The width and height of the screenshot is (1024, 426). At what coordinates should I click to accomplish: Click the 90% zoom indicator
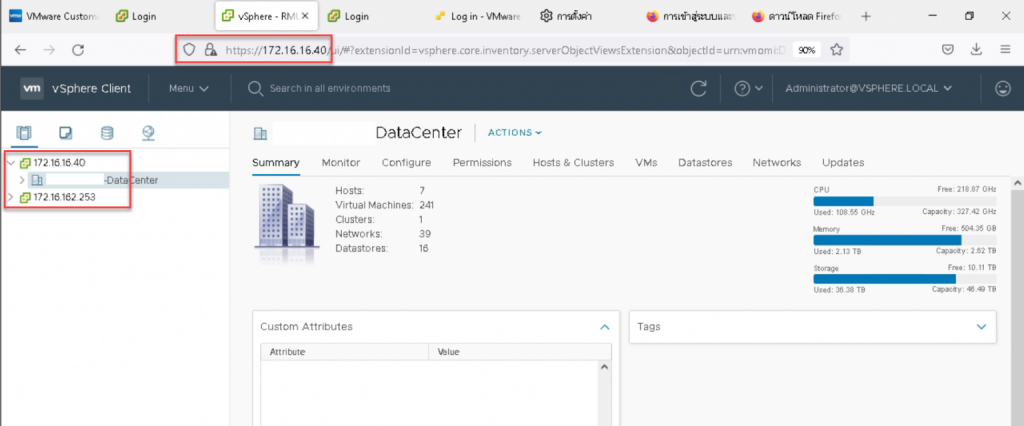807,50
